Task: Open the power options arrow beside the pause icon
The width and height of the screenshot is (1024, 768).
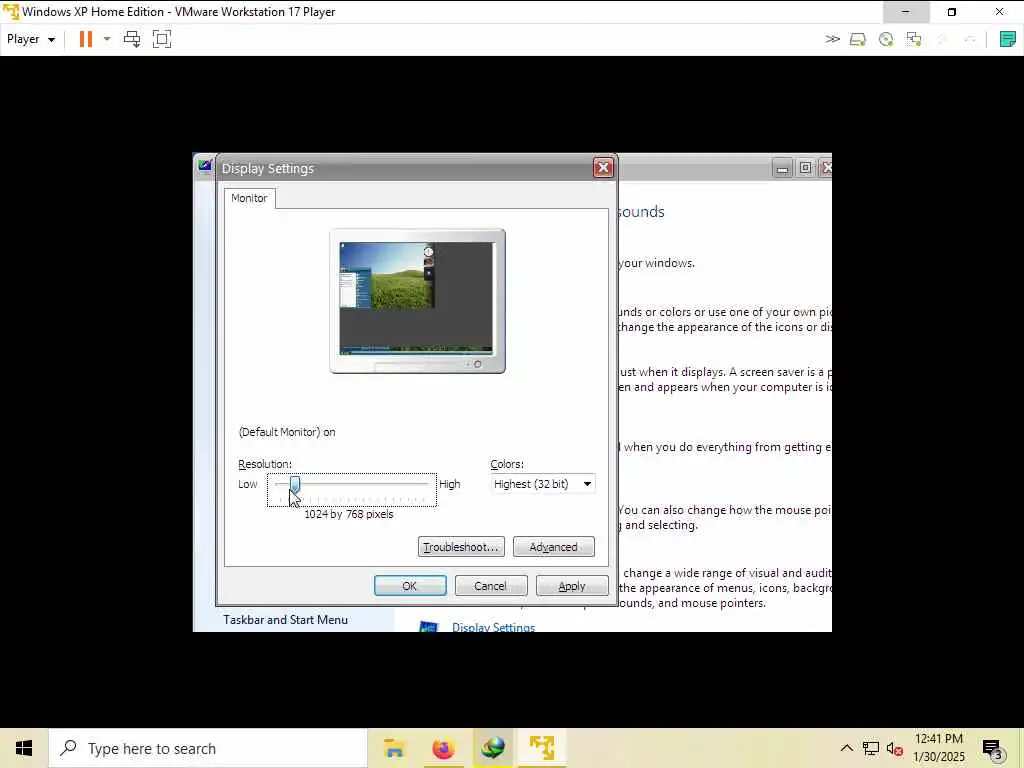Action: pos(107,39)
